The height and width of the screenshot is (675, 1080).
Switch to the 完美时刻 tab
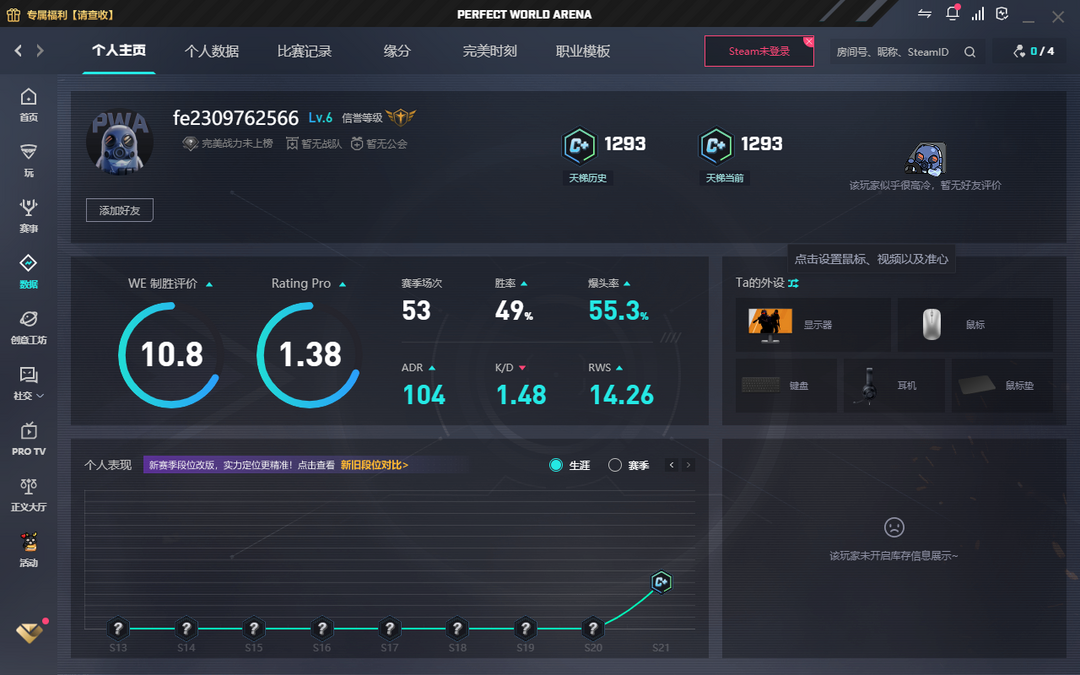pos(490,51)
